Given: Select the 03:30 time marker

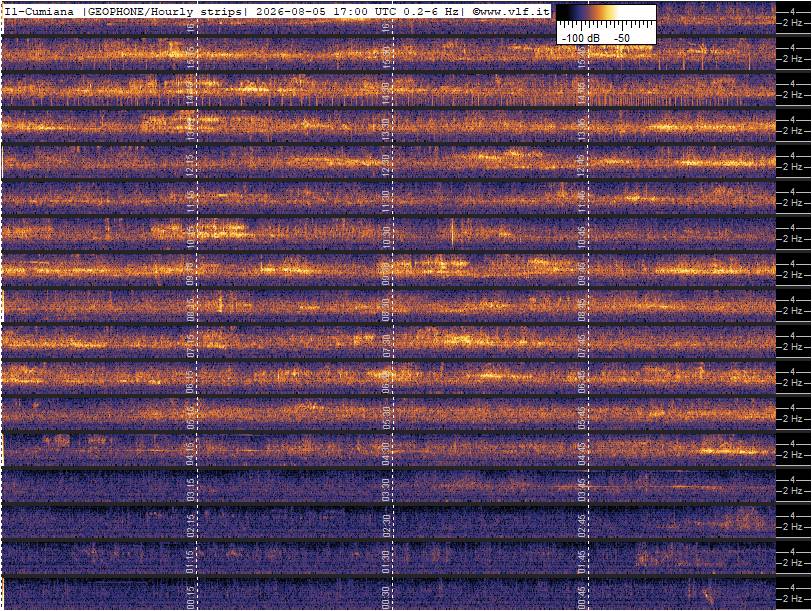Looking at the screenshot, I should pyautogui.click(x=386, y=490).
